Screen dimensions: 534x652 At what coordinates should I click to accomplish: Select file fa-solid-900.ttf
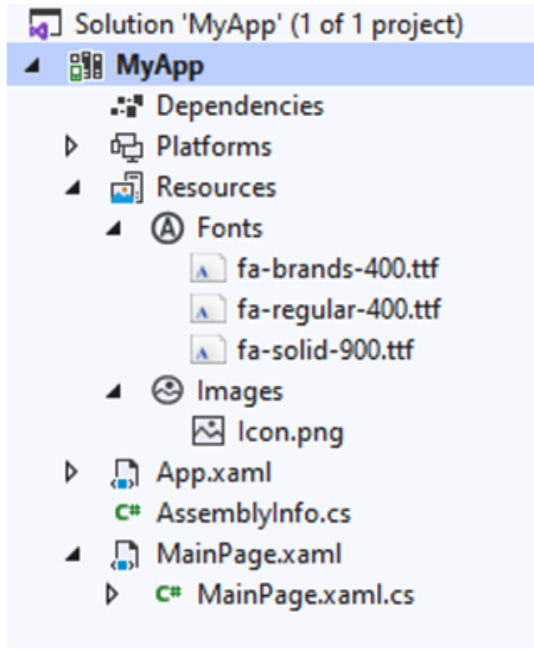(325, 350)
